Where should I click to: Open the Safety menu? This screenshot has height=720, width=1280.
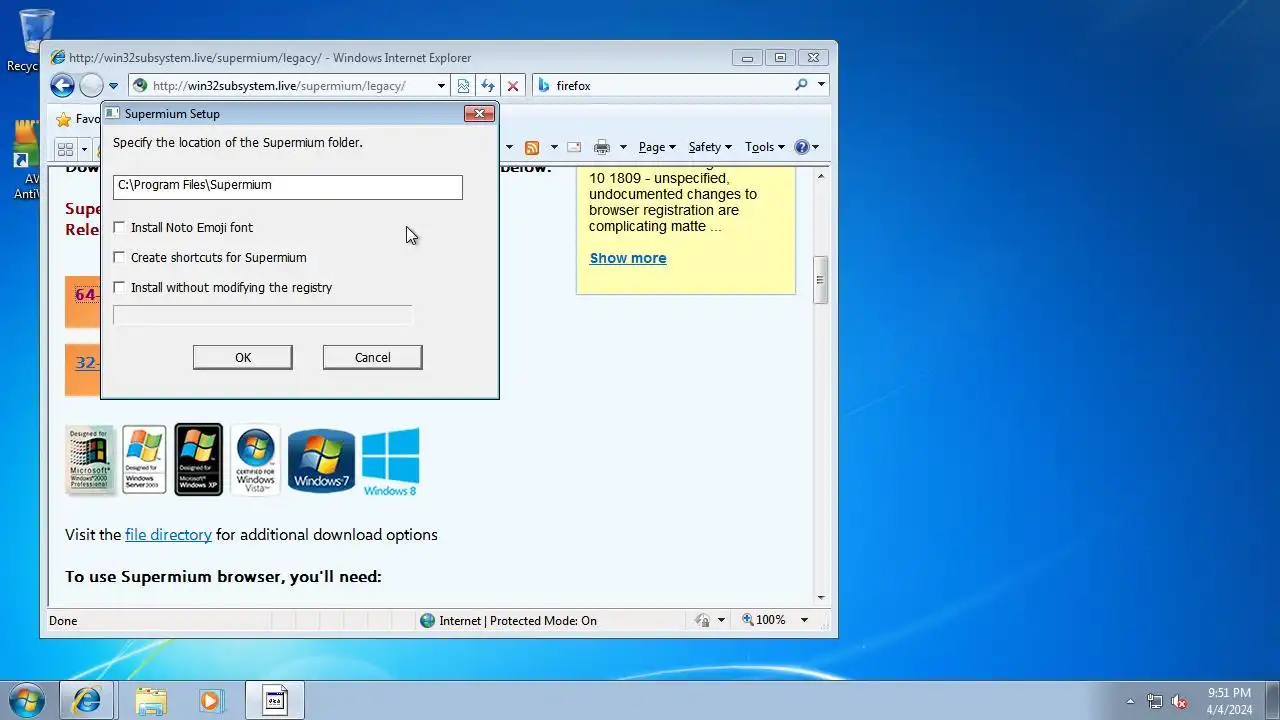click(x=710, y=147)
